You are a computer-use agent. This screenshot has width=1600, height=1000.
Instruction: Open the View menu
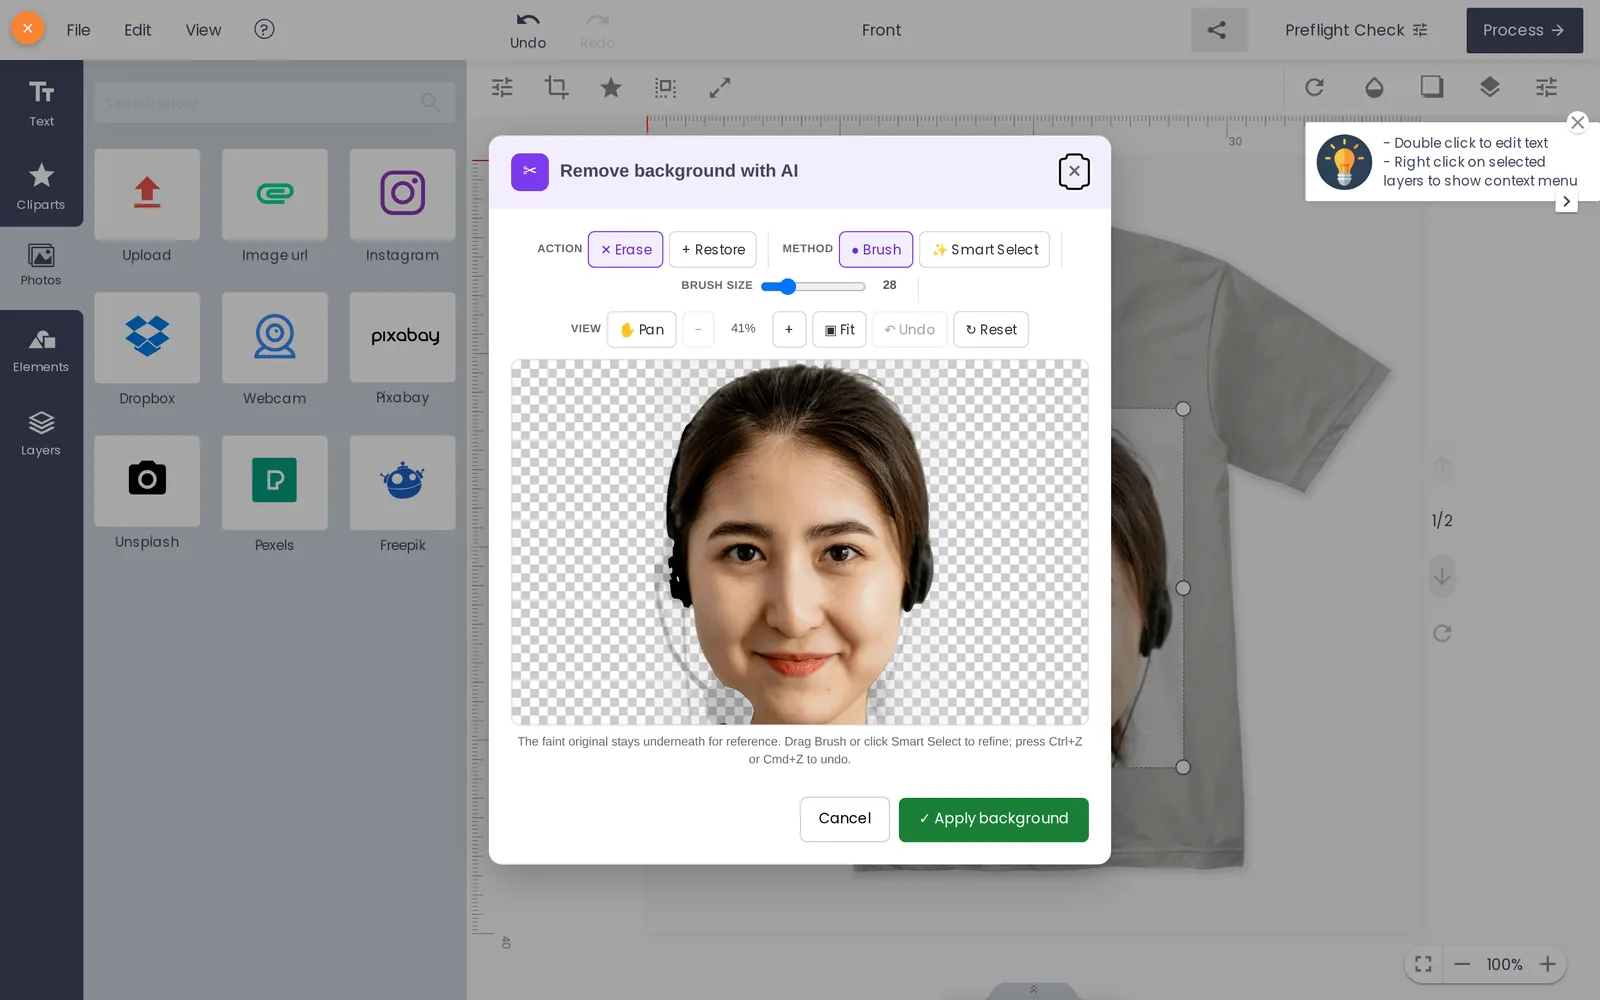coord(203,30)
